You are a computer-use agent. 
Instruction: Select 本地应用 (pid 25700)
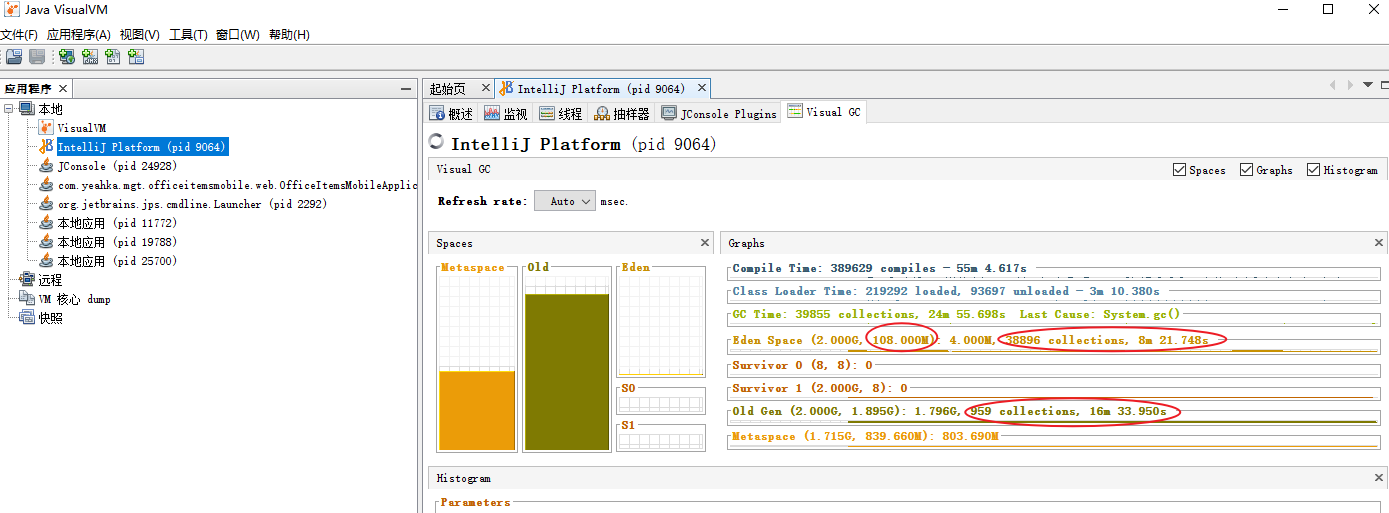107,261
